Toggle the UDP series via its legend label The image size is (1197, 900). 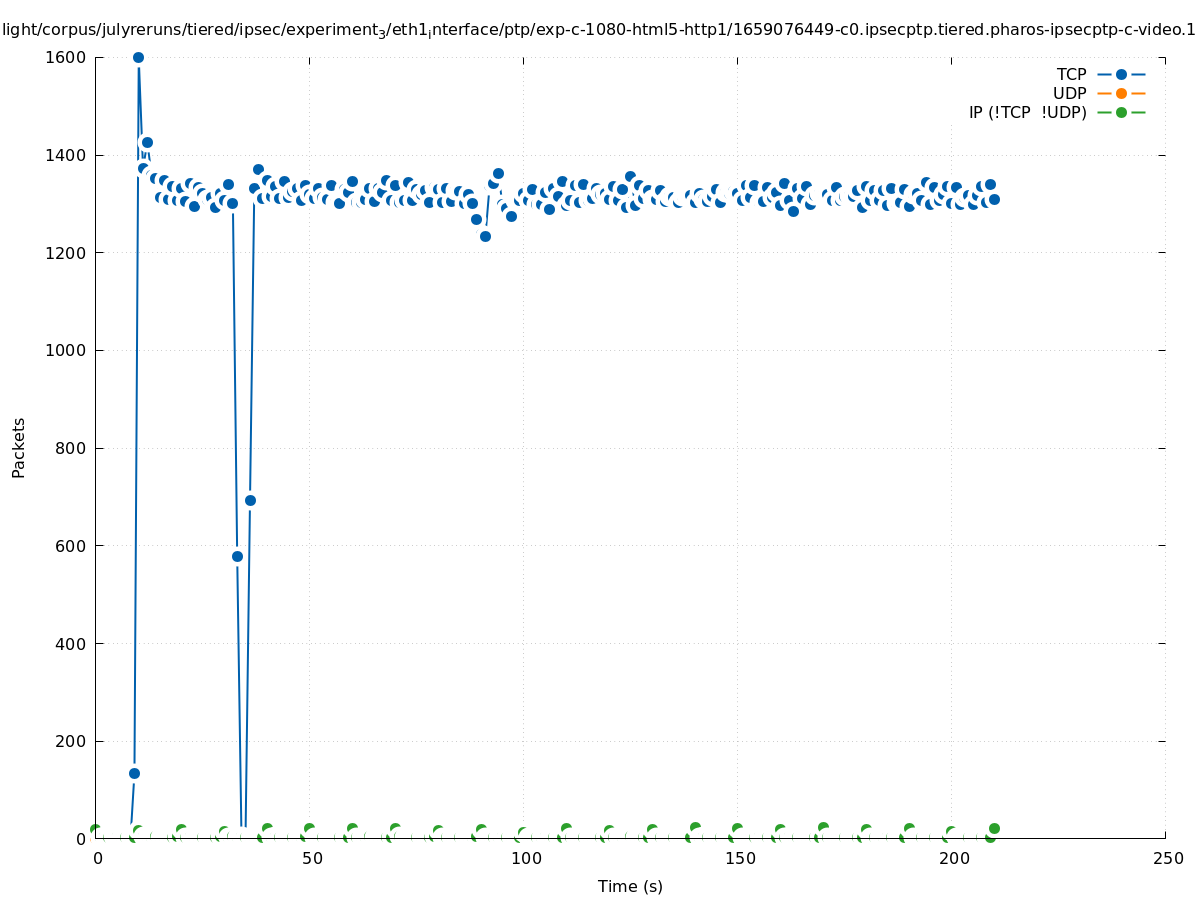pyautogui.click(x=1069, y=93)
